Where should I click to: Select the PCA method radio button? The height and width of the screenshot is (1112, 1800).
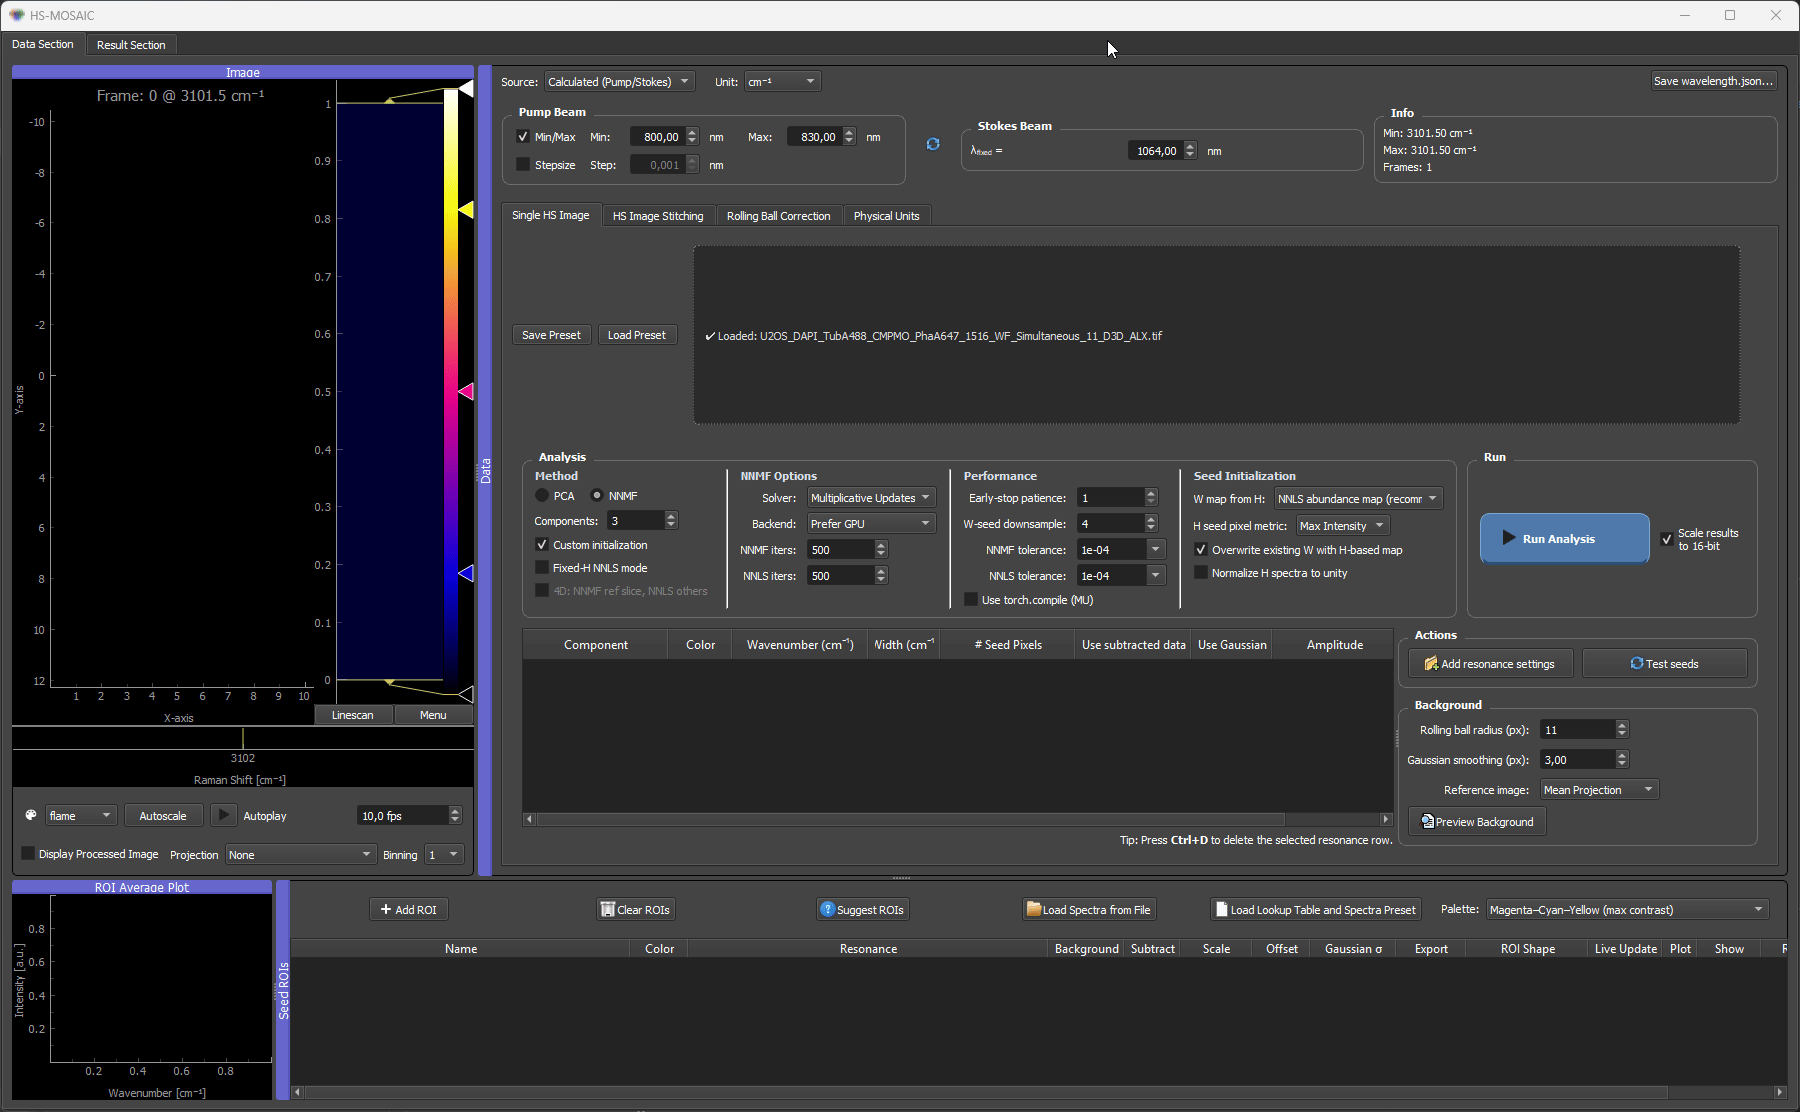542,495
